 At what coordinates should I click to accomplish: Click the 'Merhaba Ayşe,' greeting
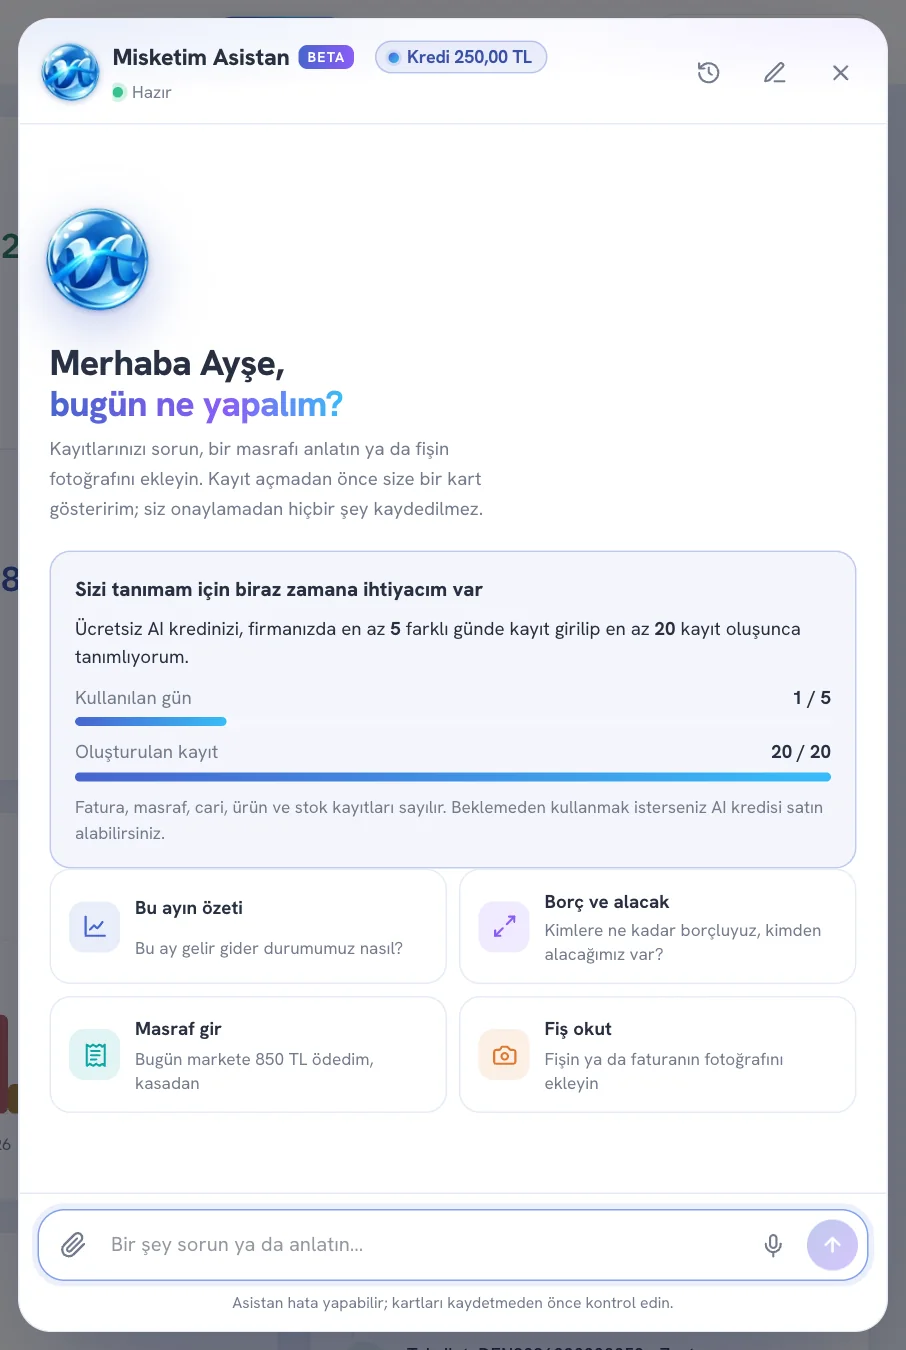(x=167, y=363)
